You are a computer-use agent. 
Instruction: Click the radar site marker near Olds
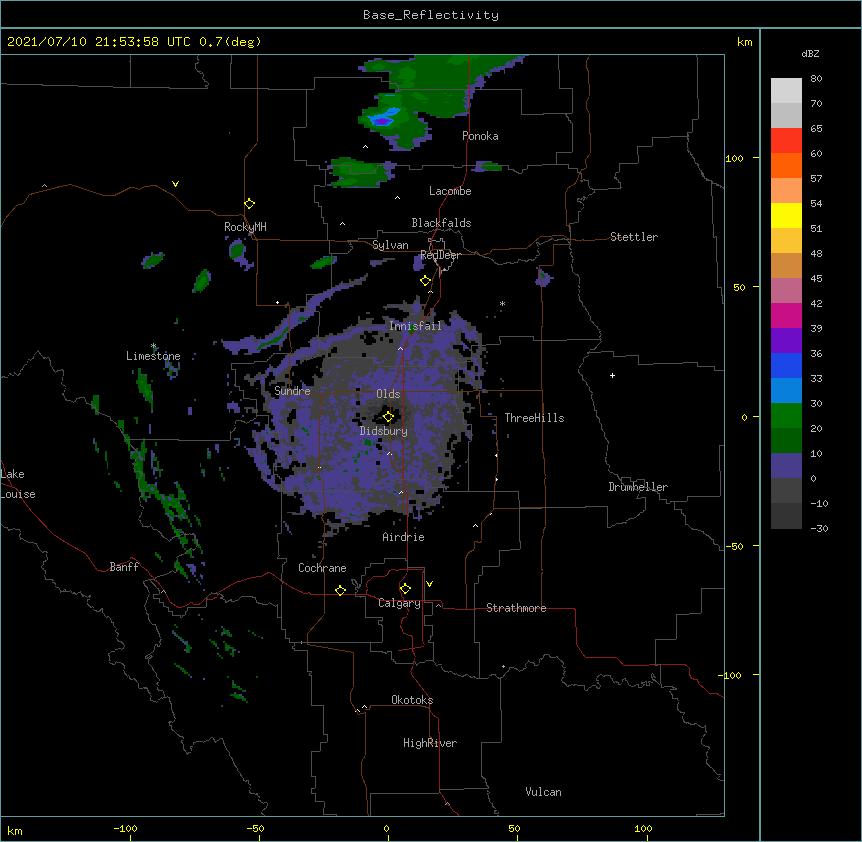coord(389,417)
